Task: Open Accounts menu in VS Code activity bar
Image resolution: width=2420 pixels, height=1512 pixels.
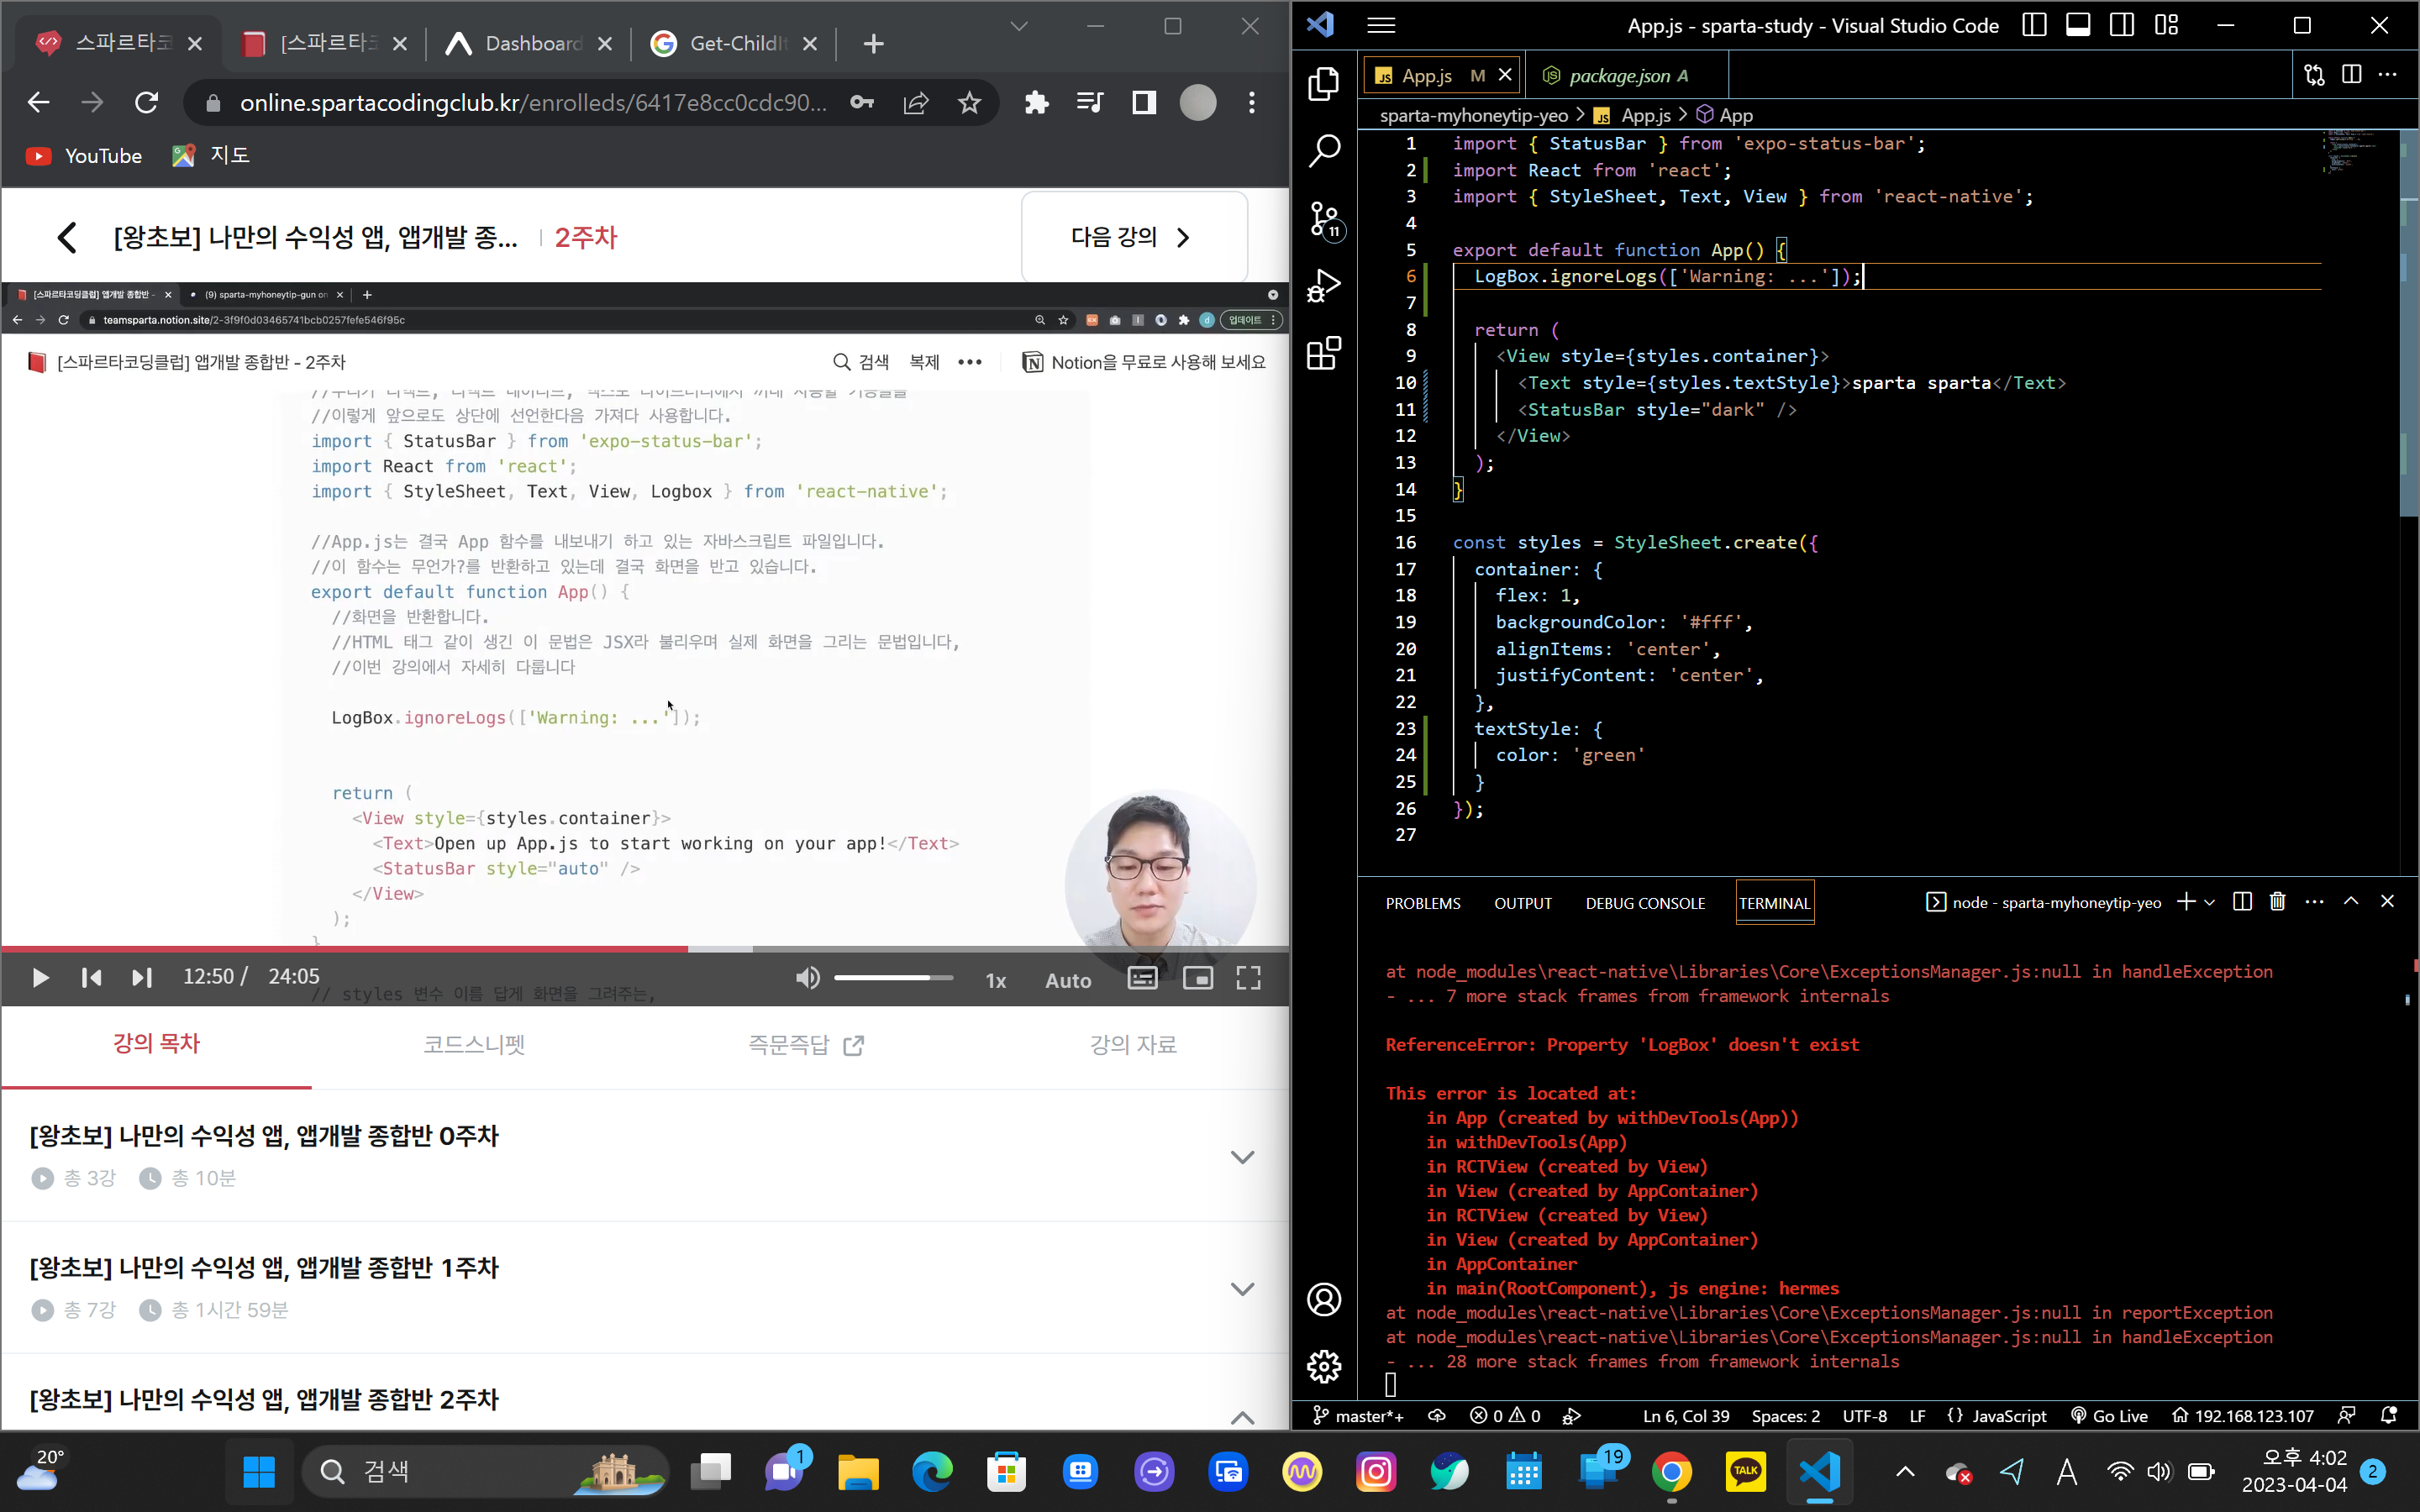Action: point(1324,1299)
